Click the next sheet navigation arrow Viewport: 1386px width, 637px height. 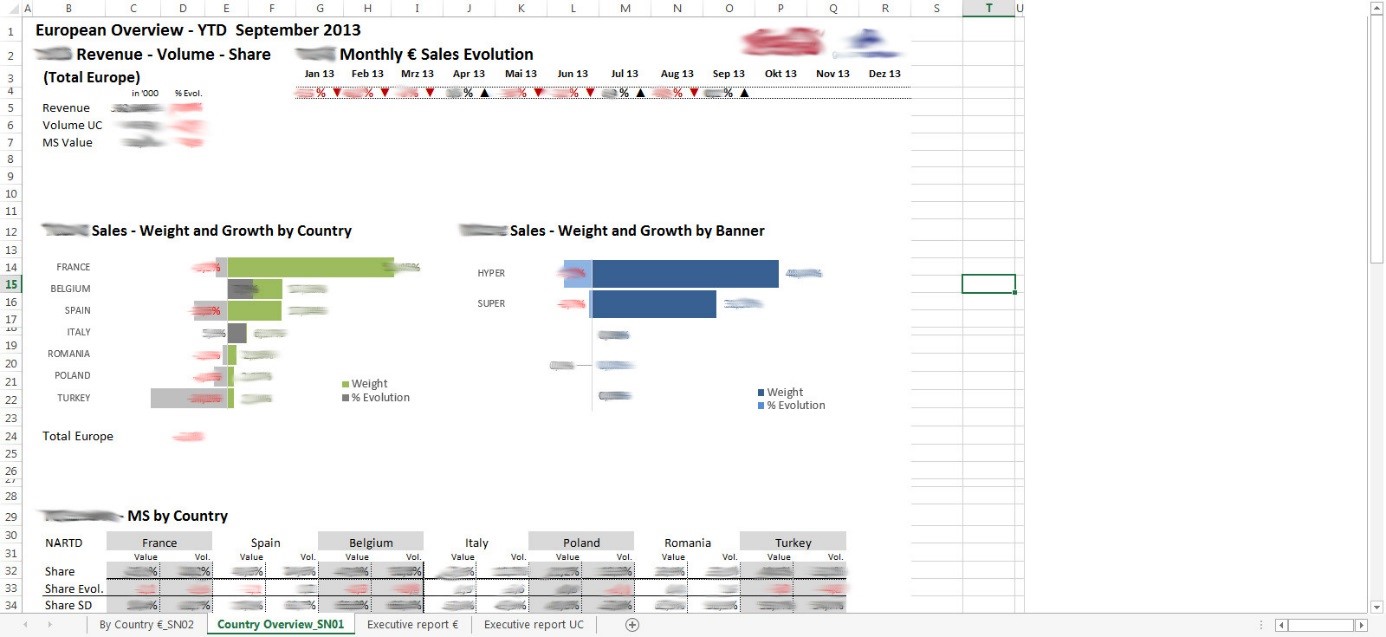48,625
